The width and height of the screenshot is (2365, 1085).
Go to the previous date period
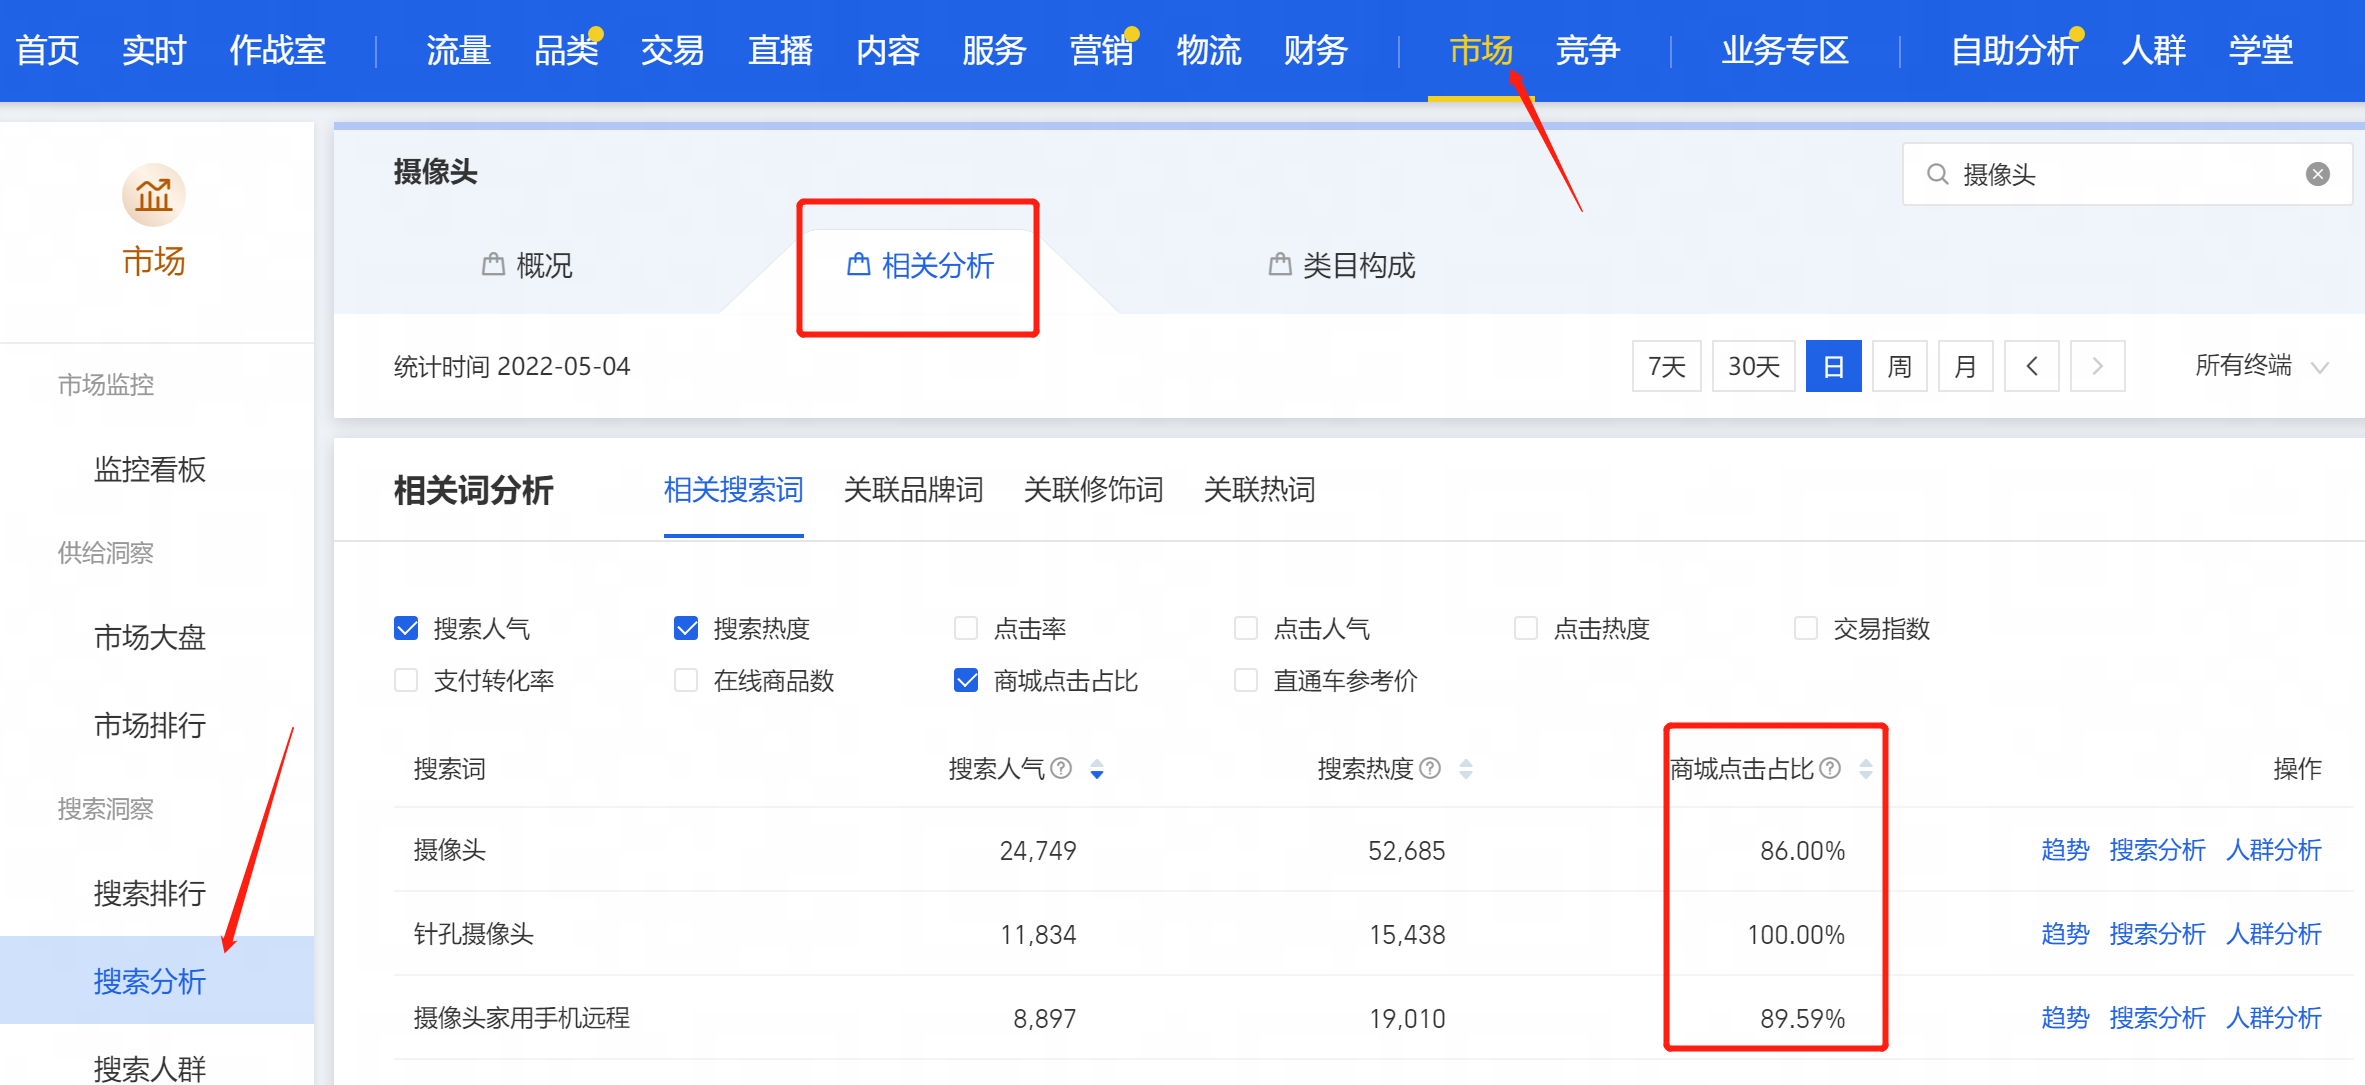(2032, 366)
